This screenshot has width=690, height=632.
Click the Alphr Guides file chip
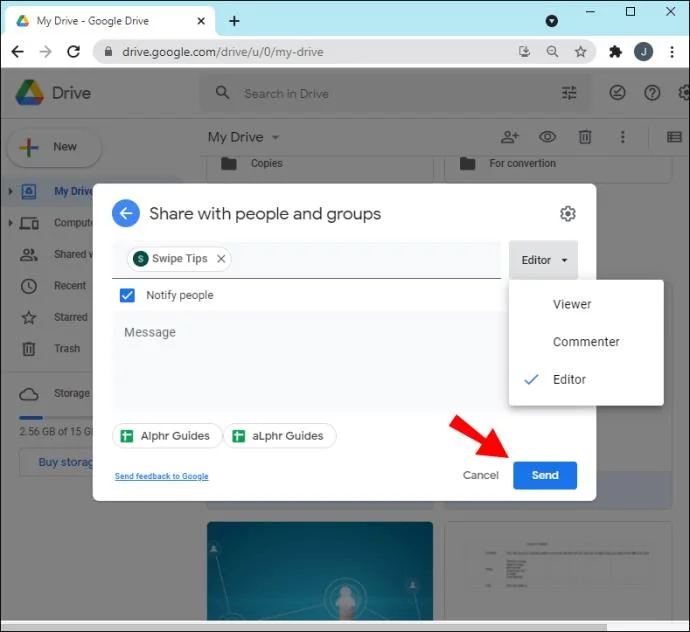(x=167, y=436)
